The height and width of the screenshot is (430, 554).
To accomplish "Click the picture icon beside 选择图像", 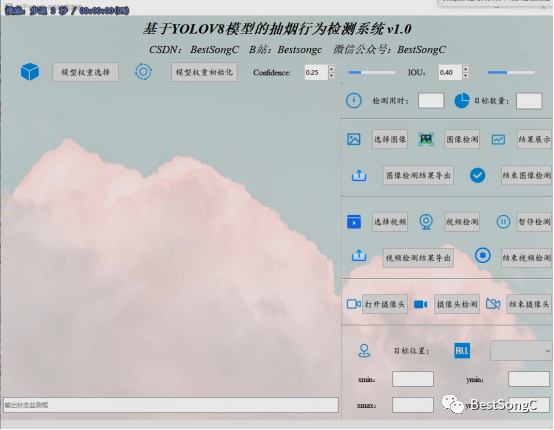I will click(x=354, y=139).
